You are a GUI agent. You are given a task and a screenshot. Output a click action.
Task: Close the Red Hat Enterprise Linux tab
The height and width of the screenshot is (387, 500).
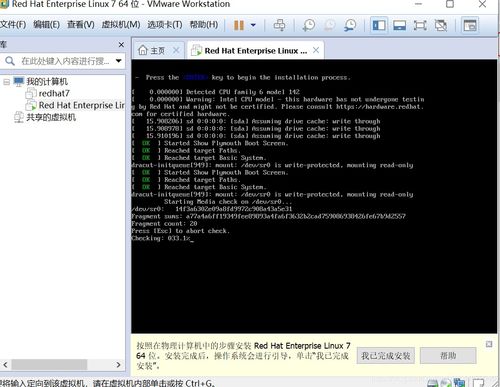pos(316,50)
